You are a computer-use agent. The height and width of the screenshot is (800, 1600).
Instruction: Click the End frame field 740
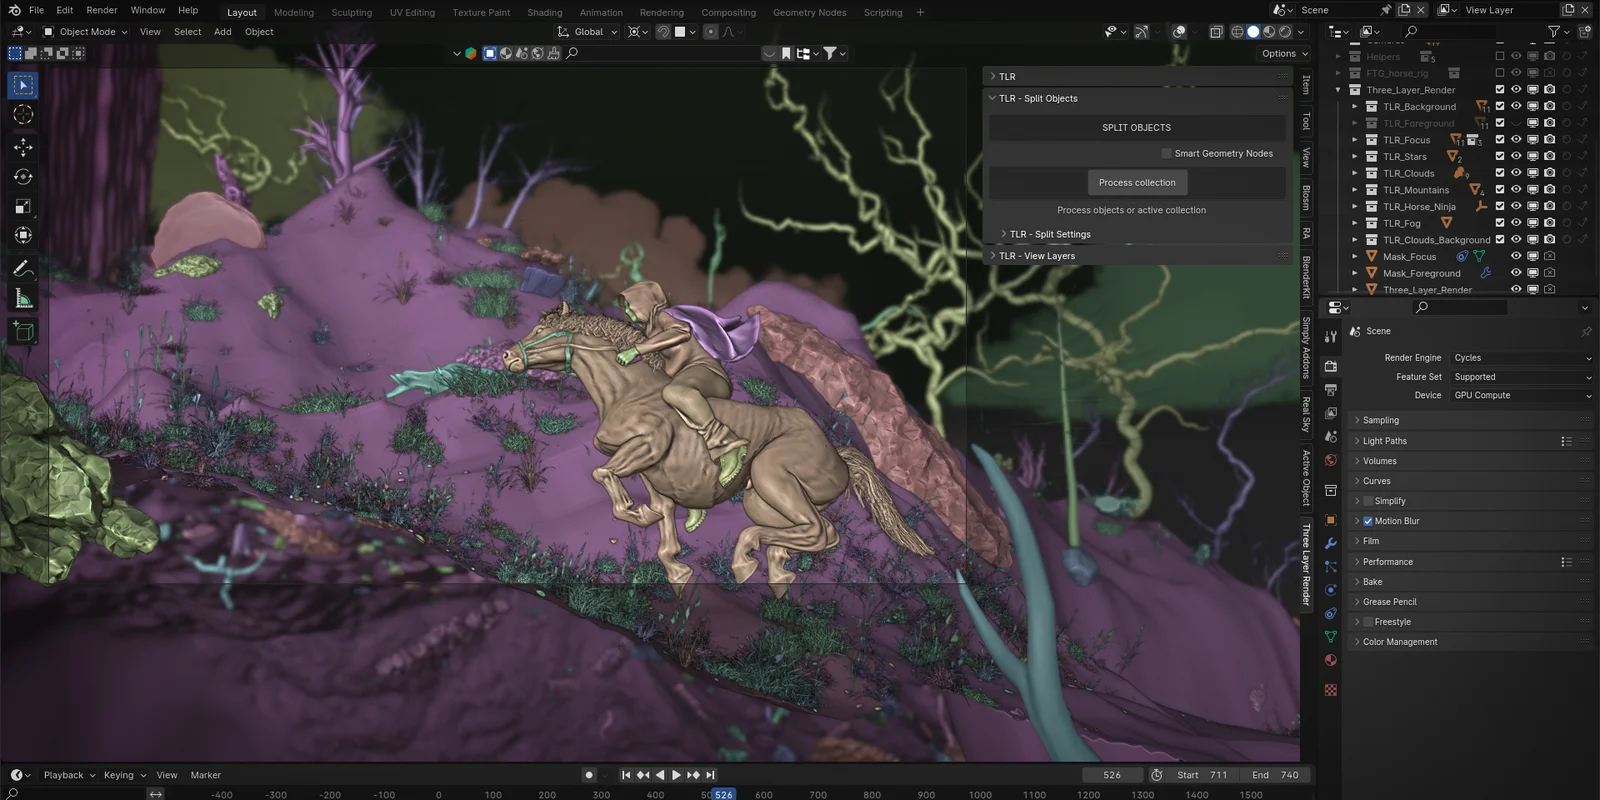point(1275,775)
